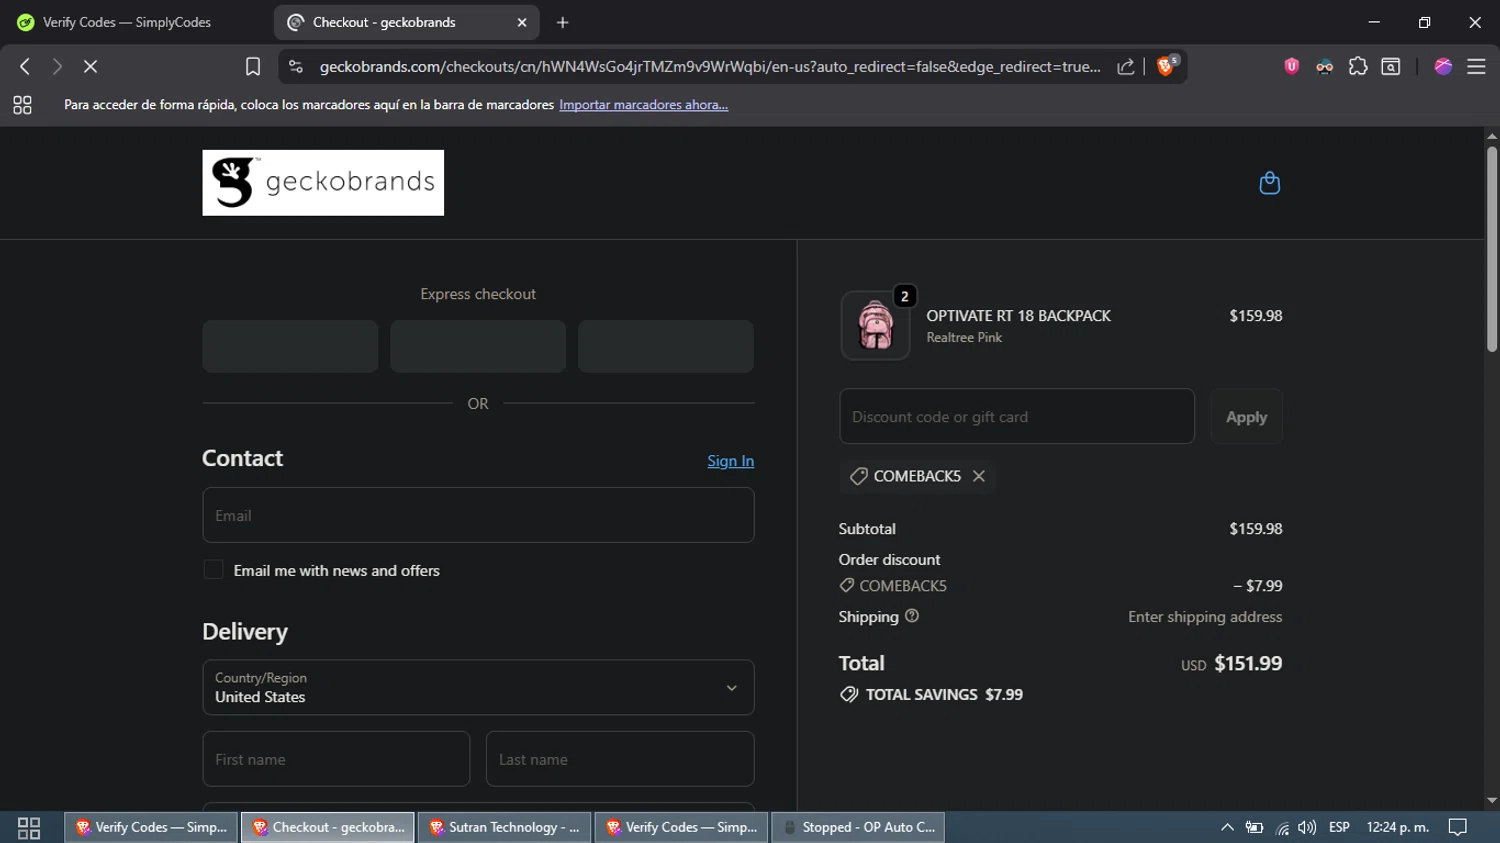The height and width of the screenshot is (843, 1500).
Task: Share this page from address bar
Action: click(1126, 66)
